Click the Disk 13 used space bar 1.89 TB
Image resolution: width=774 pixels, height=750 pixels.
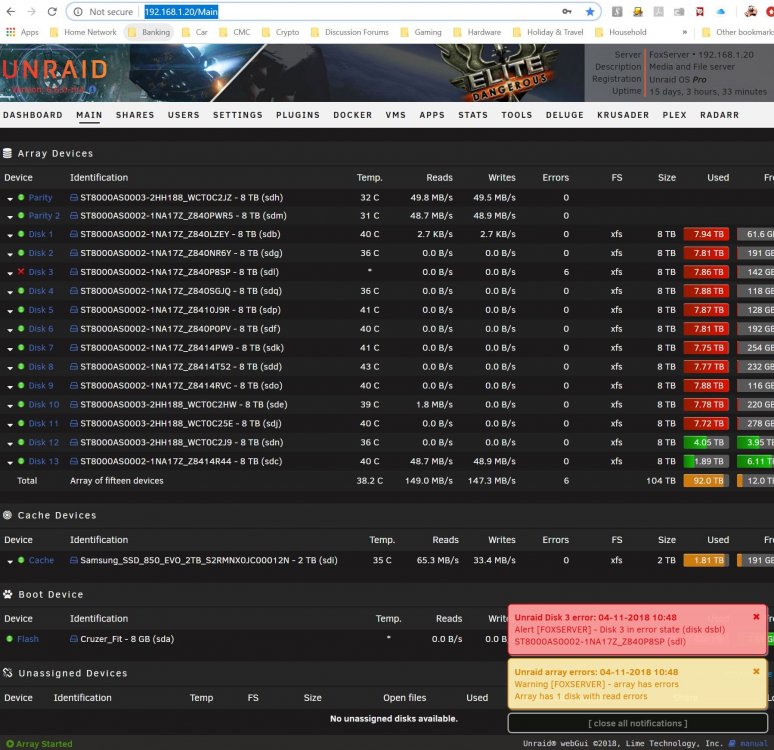coord(706,461)
